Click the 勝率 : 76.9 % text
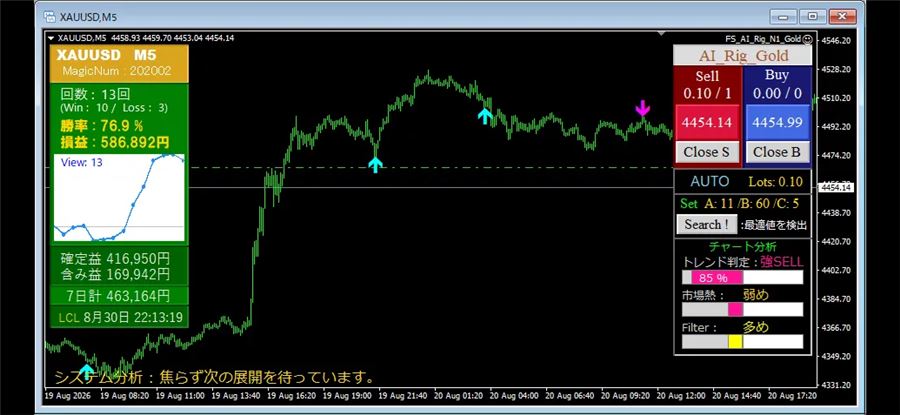 click(x=101, y=126)
